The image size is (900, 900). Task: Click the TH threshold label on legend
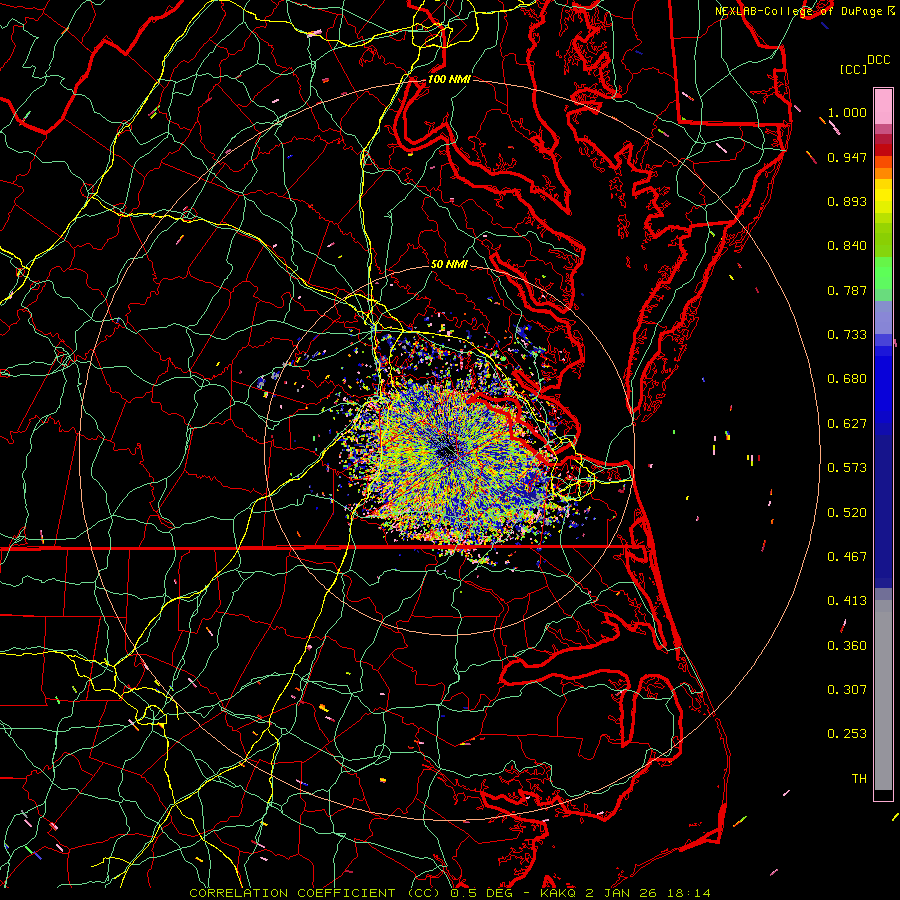click(859, 779)
